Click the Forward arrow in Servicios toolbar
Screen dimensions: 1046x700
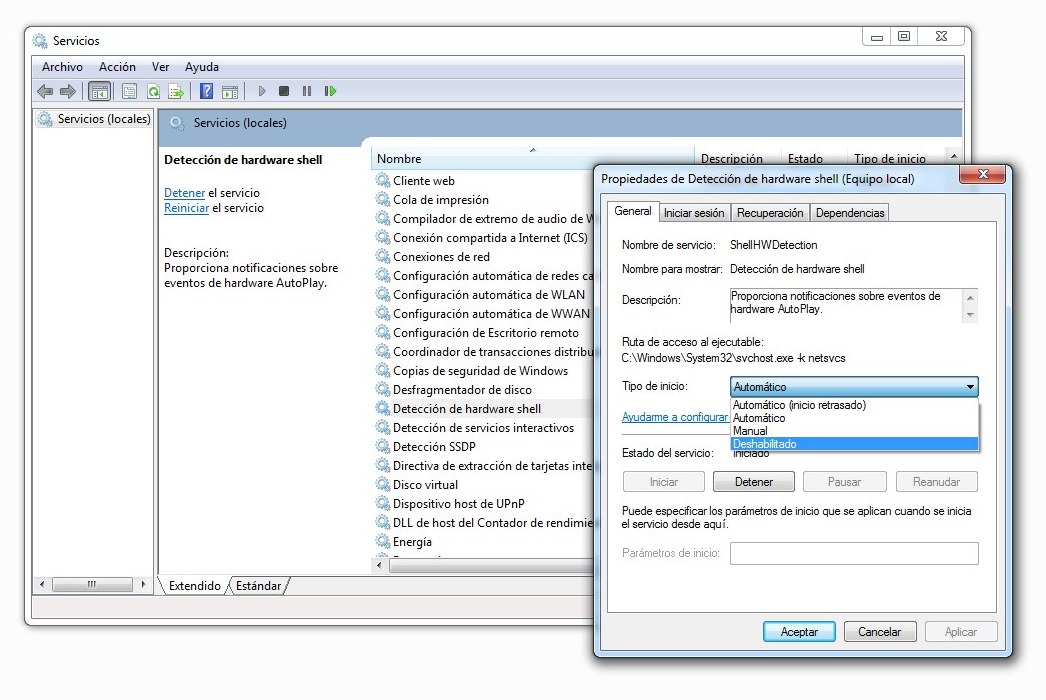click(67, 91)
